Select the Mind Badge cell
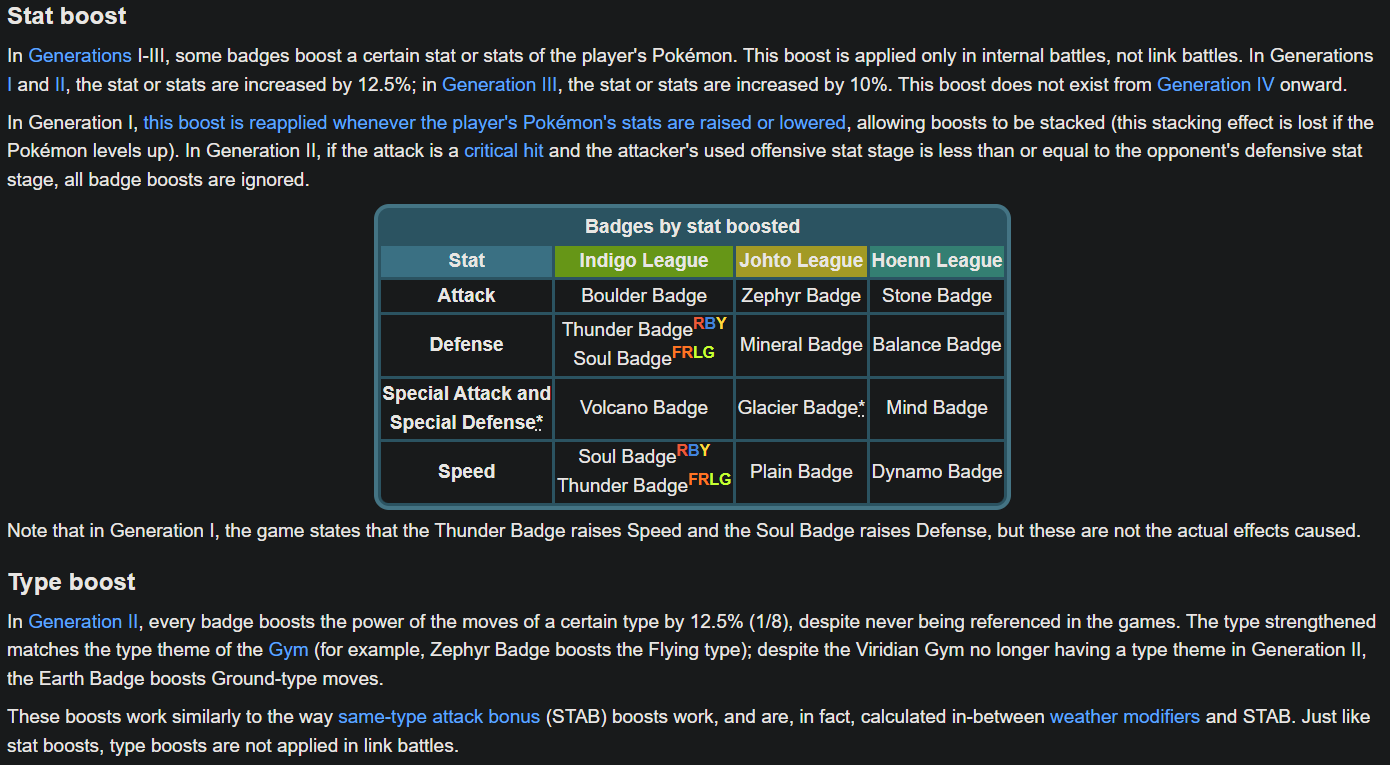 (937, 408)
